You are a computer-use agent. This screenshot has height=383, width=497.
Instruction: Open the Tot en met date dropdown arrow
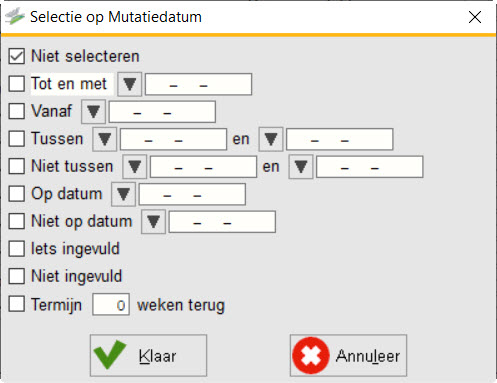(129, 84)
